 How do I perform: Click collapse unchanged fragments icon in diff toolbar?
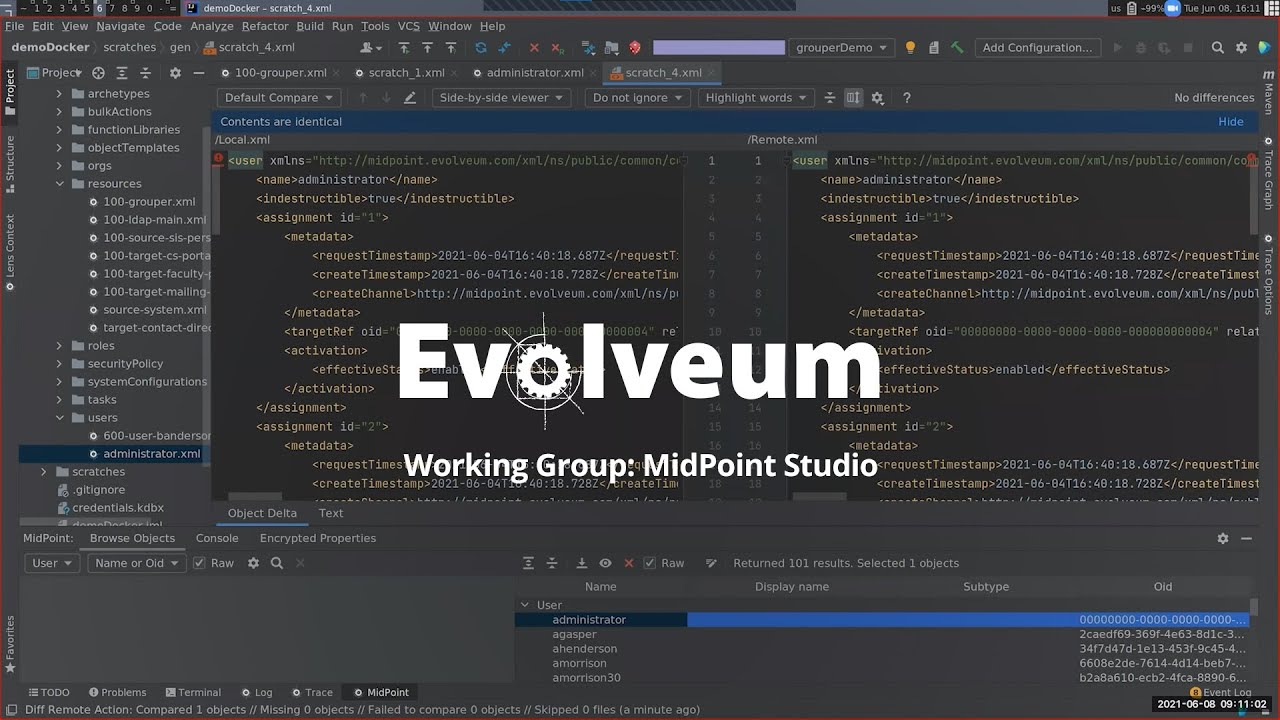point(829,97)
